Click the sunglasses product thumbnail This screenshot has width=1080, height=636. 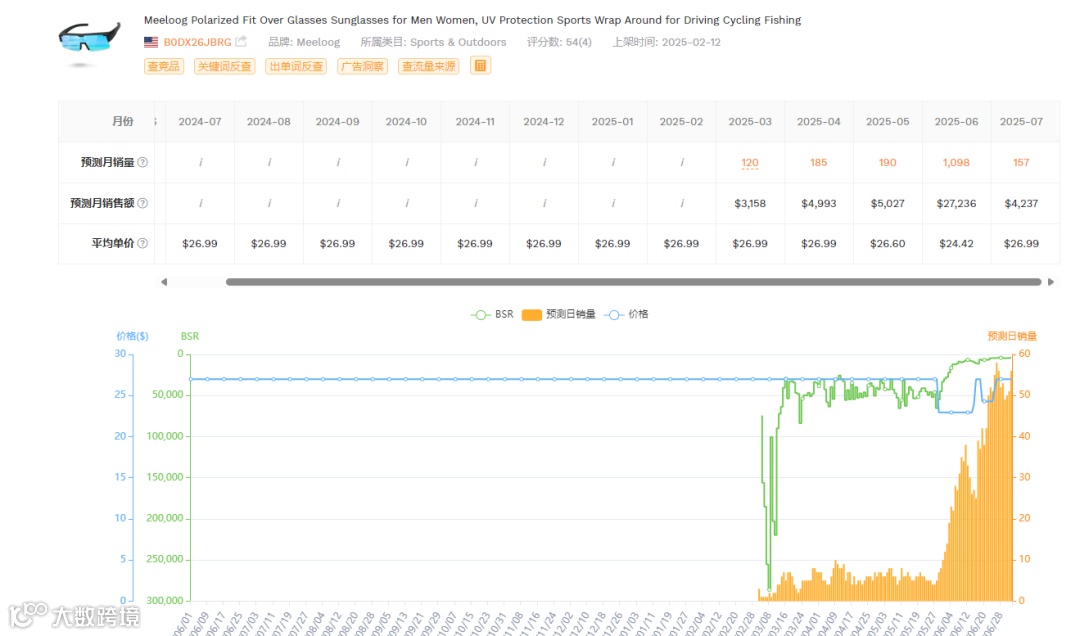pyautogui.click(x=90, y=43)
